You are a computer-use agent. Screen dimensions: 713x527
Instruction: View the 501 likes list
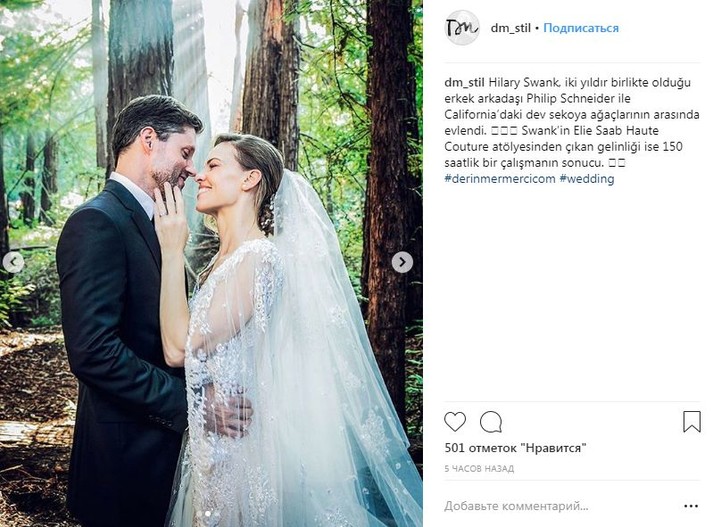coord(515,448)
